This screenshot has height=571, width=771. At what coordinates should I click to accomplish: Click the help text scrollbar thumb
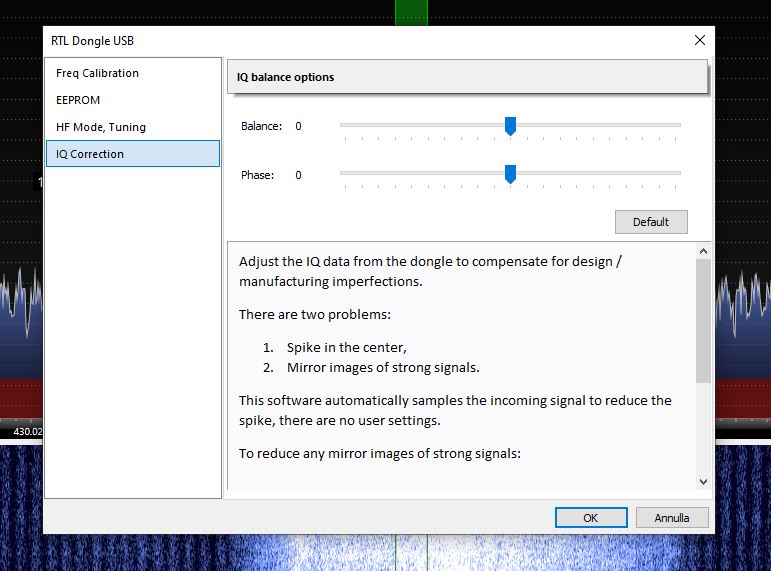click(x=703, y=320)
